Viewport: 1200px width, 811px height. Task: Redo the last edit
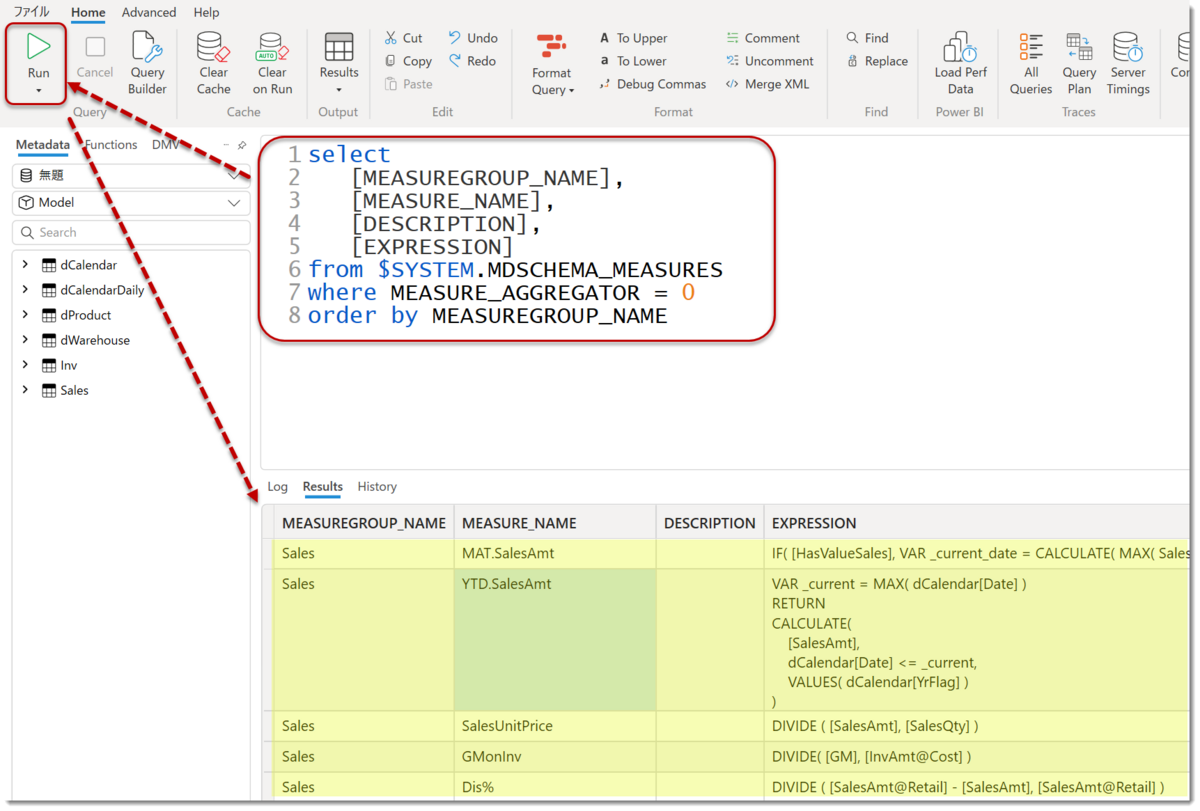(473, 61)
